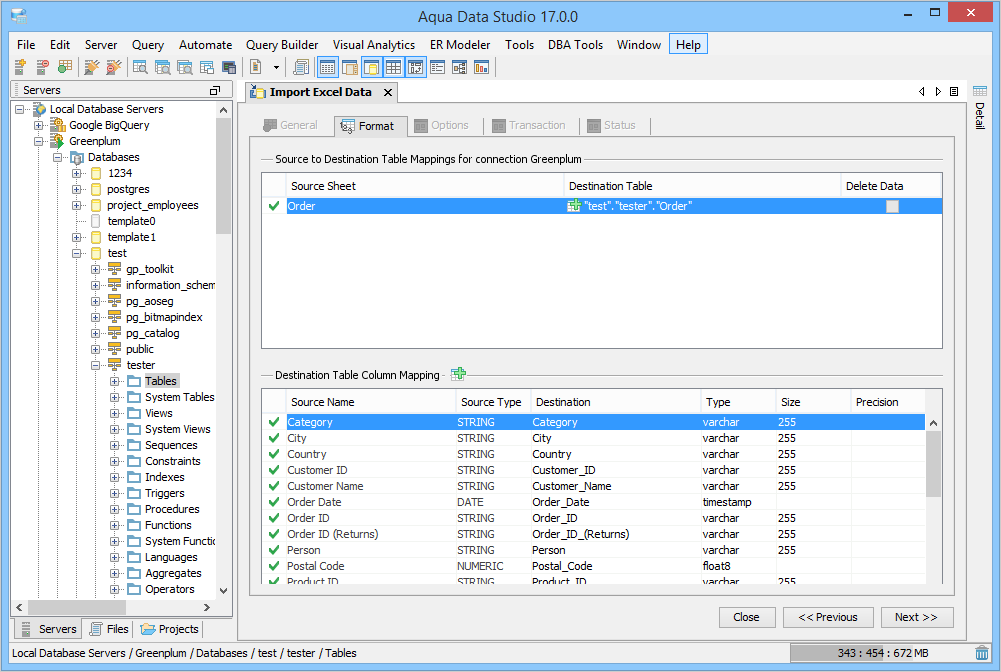Switch to the Options tab

(x=442, y=125)
